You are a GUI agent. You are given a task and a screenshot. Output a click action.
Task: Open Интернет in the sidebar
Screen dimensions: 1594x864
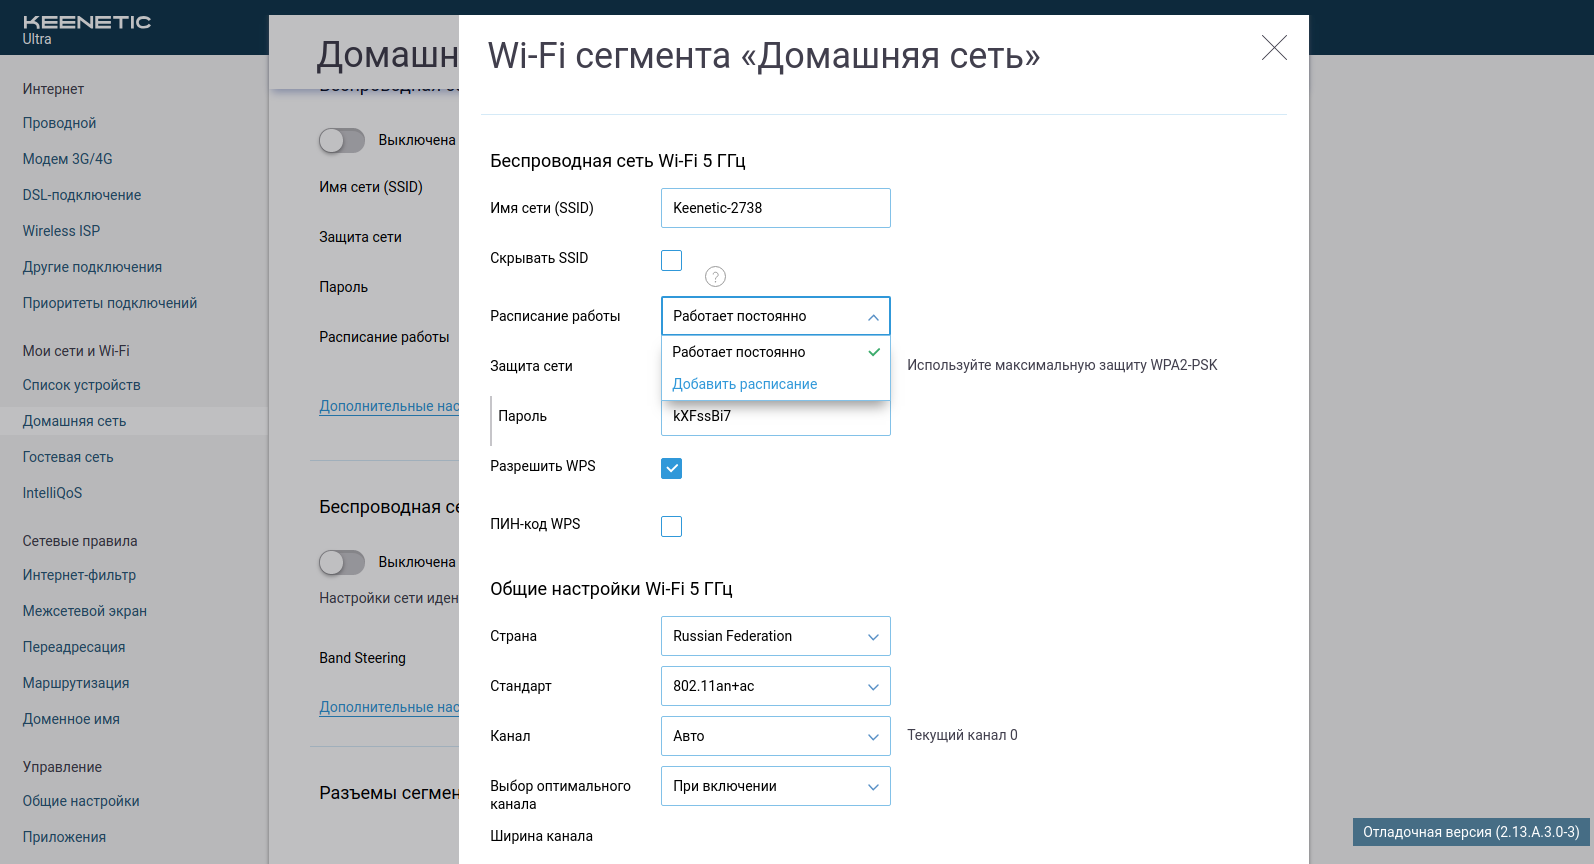pyautogui.click(x=53, y=89)
